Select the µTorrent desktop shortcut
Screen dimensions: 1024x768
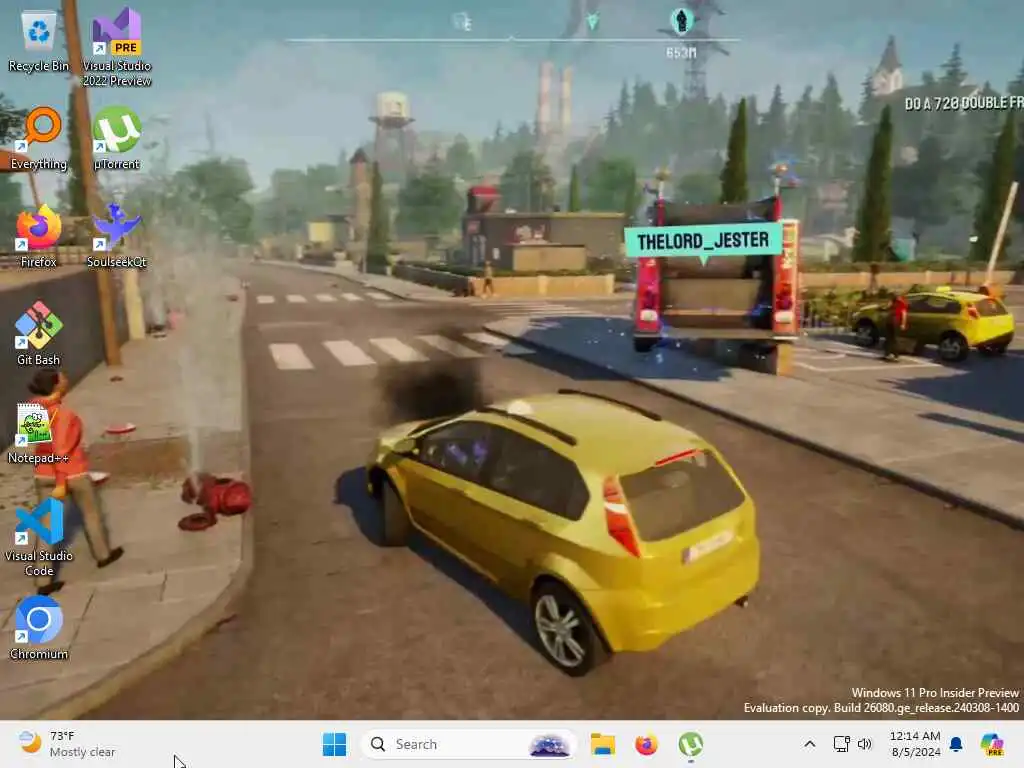point(117,138)
